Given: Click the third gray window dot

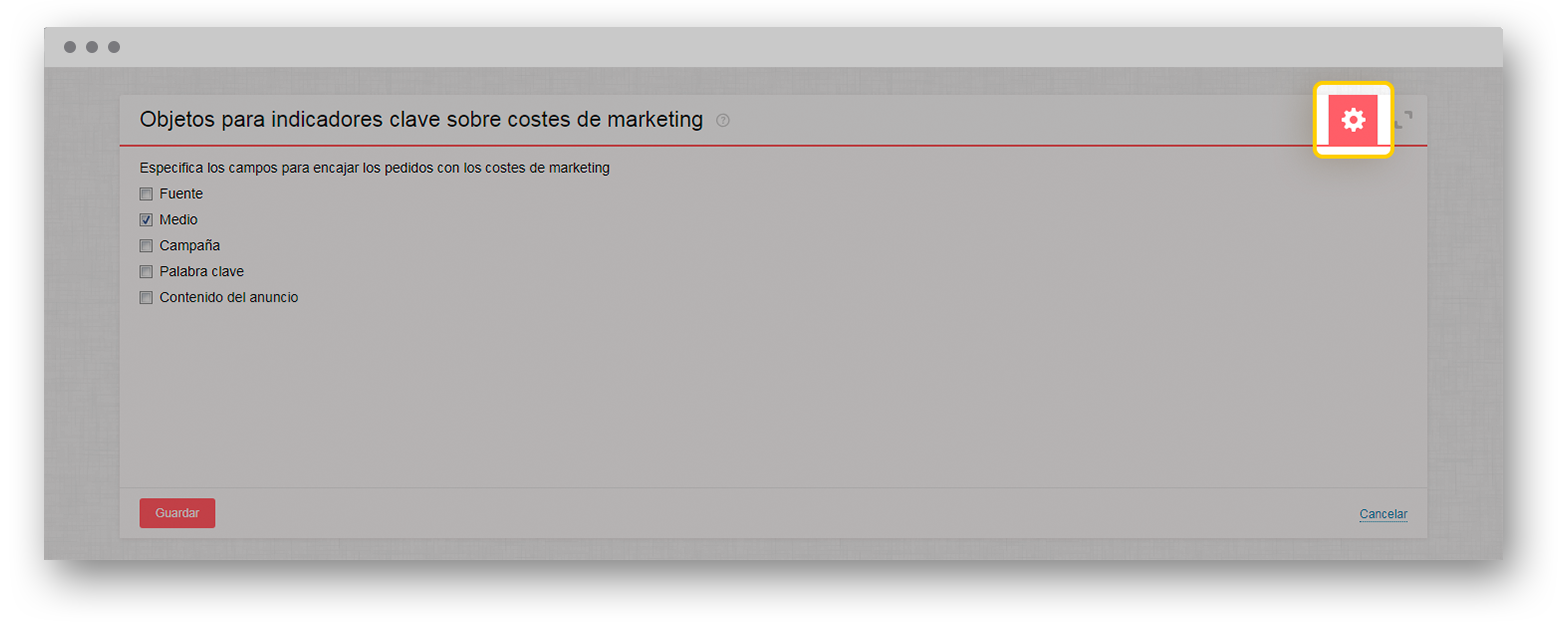Looking at the screenshot, I should tap(114, 47).
